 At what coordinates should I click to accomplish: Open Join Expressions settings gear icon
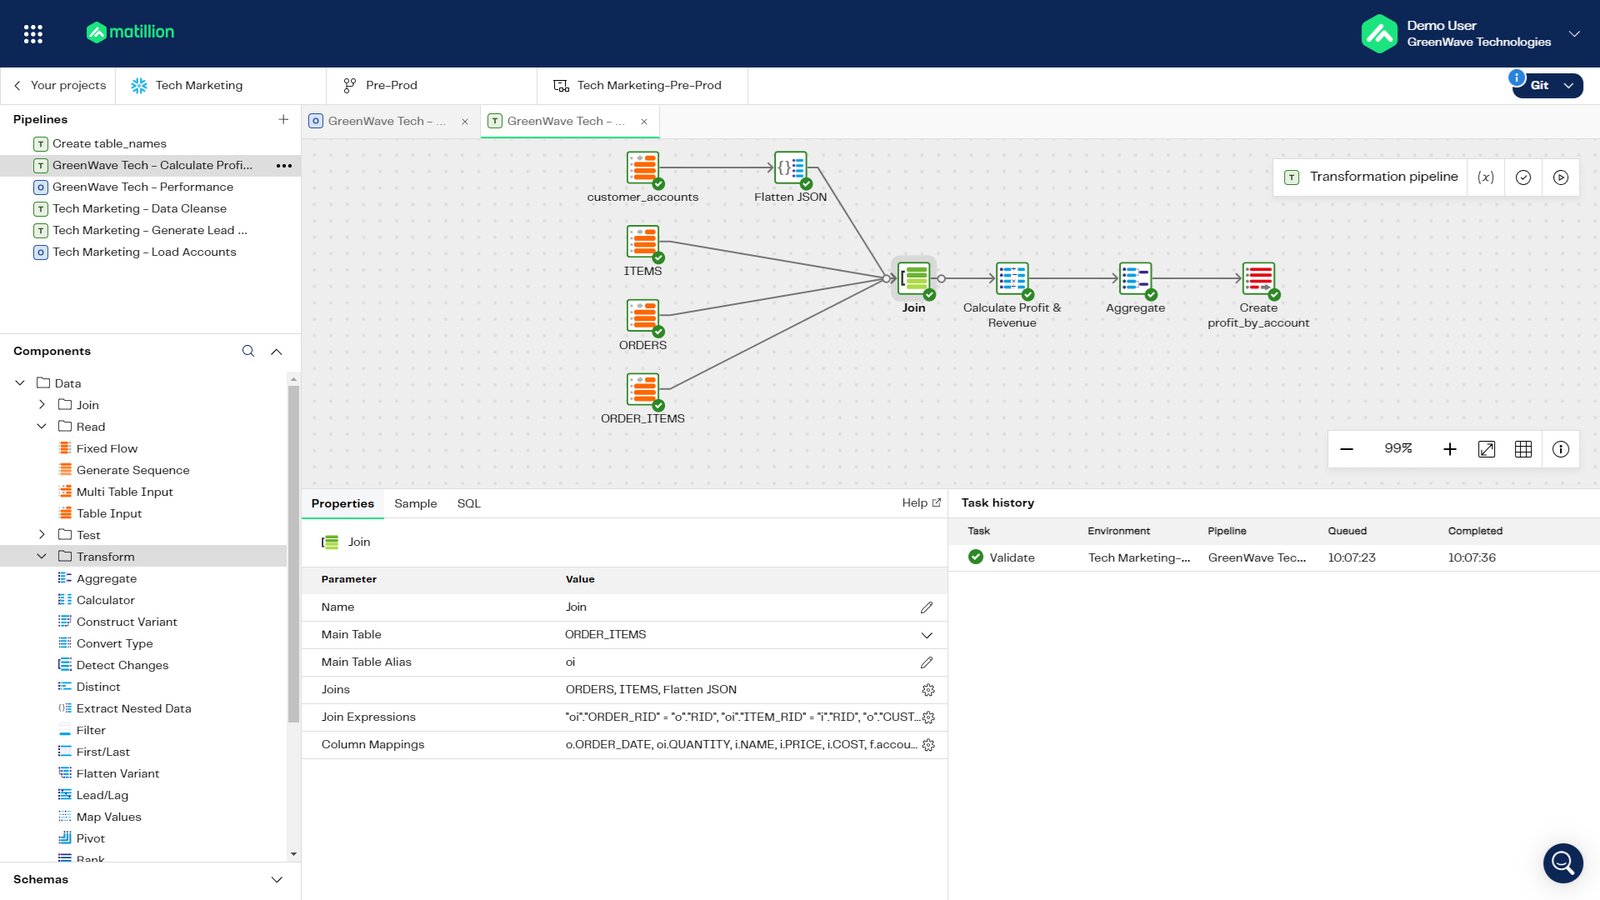pyautogui.click(x=928, y=717)
